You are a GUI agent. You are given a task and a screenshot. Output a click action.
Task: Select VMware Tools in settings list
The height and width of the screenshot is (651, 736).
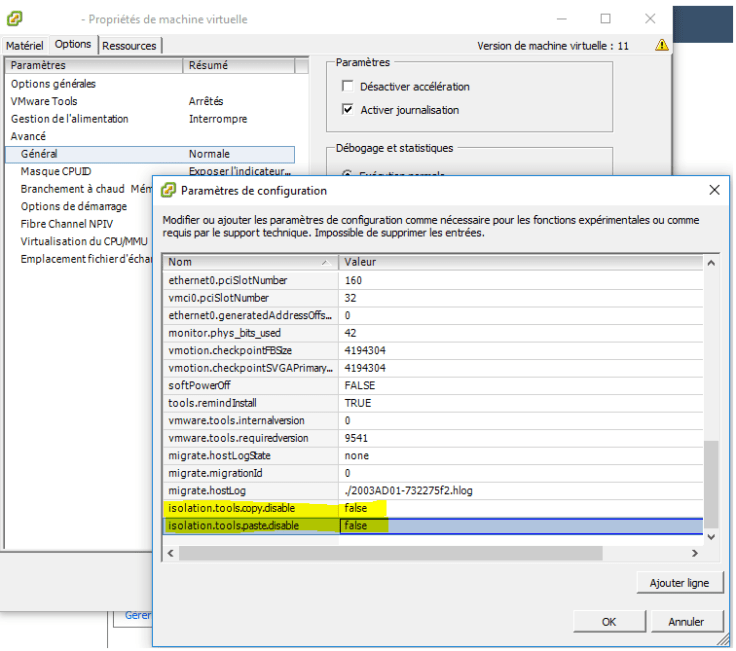pyautogui.click(x=44, y=101)
